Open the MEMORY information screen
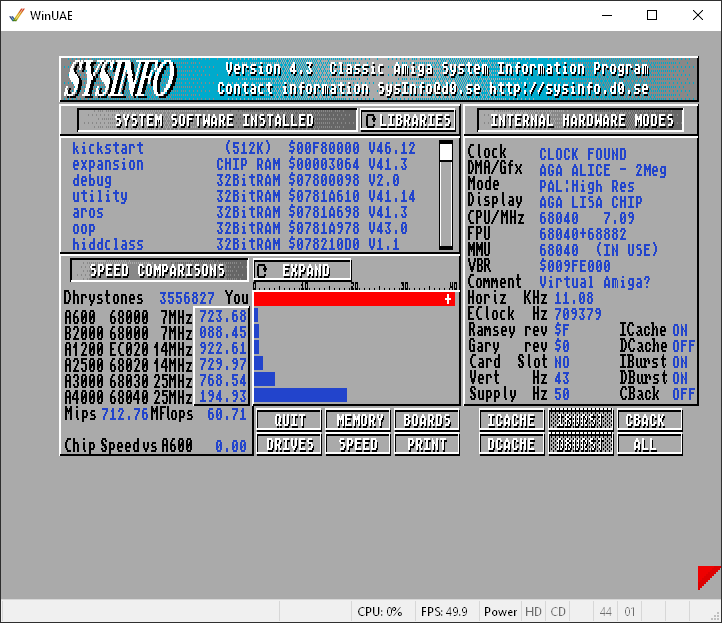The width and height of the screenshot is (722, 623). coord(358,420)
